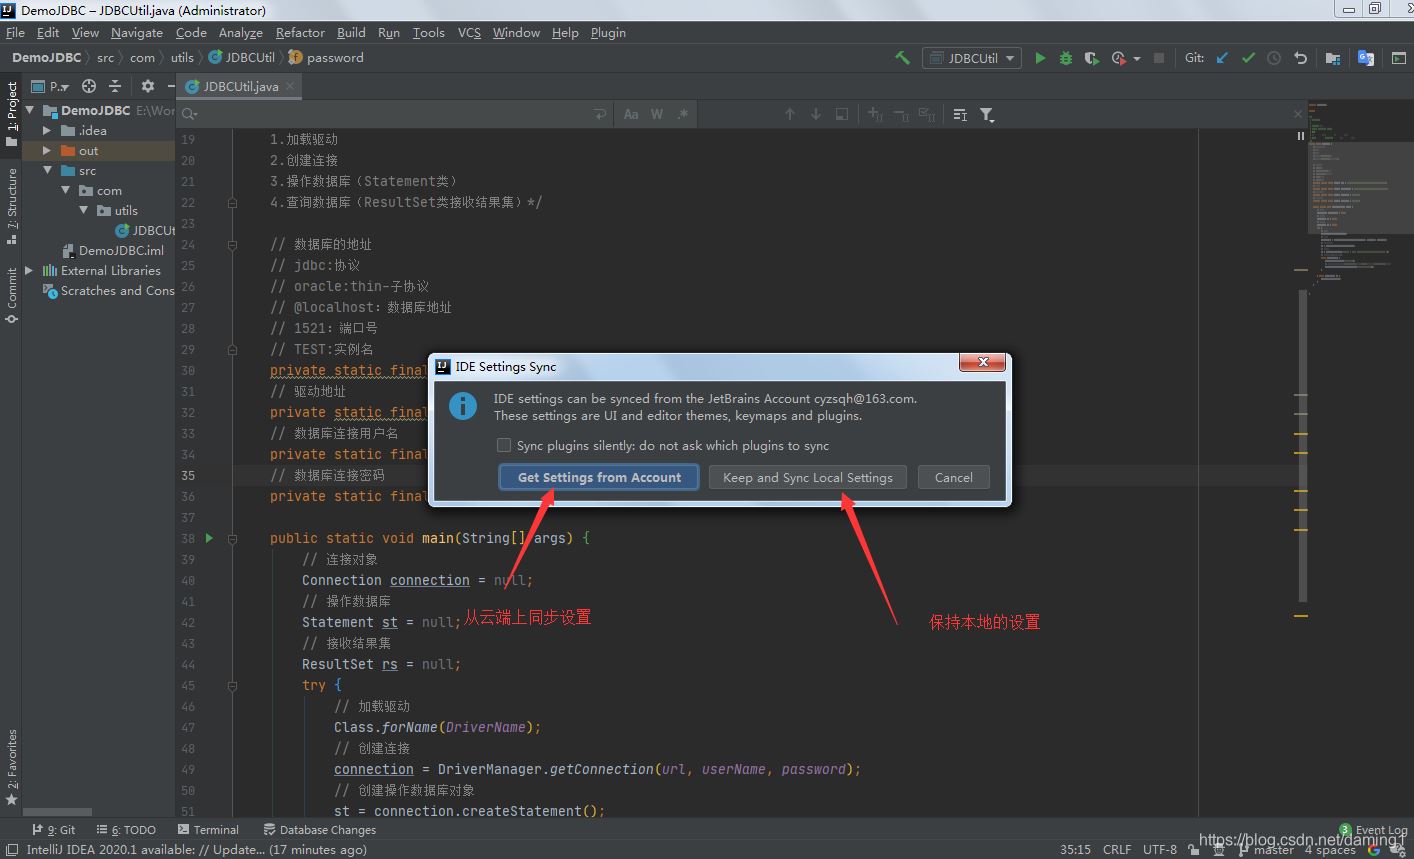This screenshot has height=859, width=1414.
Task: Check 'Sync plugins silently' checkbox
Action: pyautogui.click(x=504, y=446)
